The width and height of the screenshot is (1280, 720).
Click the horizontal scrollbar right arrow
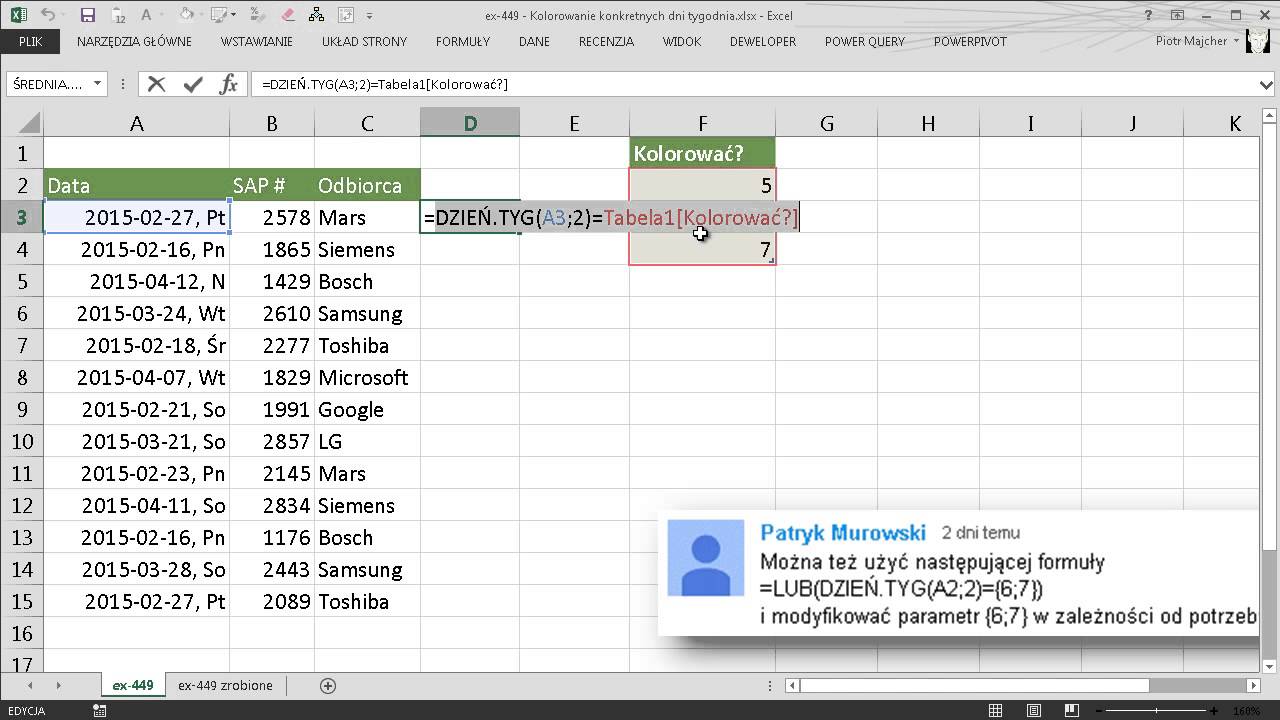point(1255,685)
